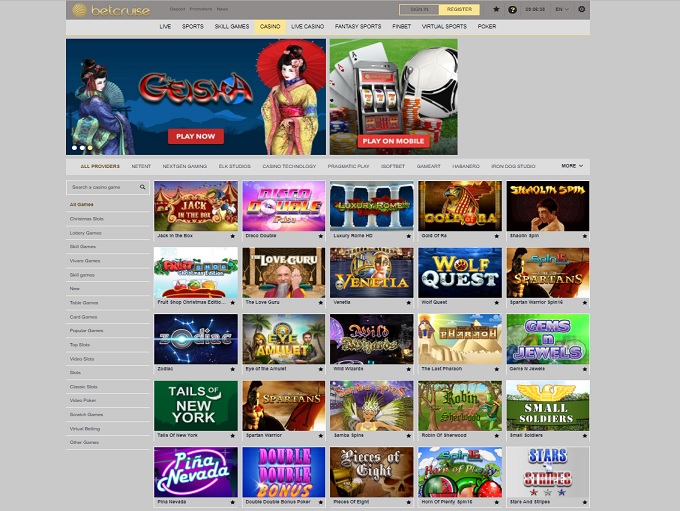680x511 pixels.
Task: Toggle favorite star for Wolf Quest
Action: (x=498, y=303)
